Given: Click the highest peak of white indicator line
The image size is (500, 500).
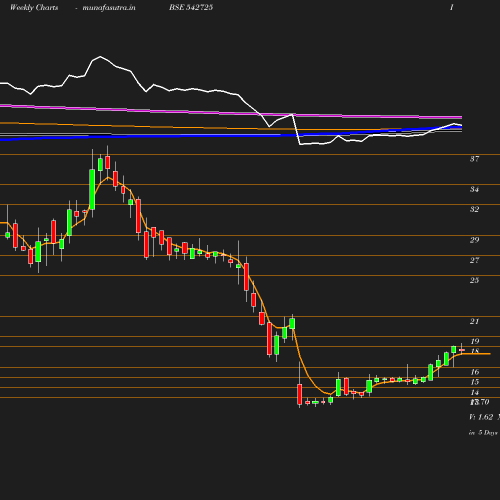Looking at the screenshot, I should click(100, 57).
